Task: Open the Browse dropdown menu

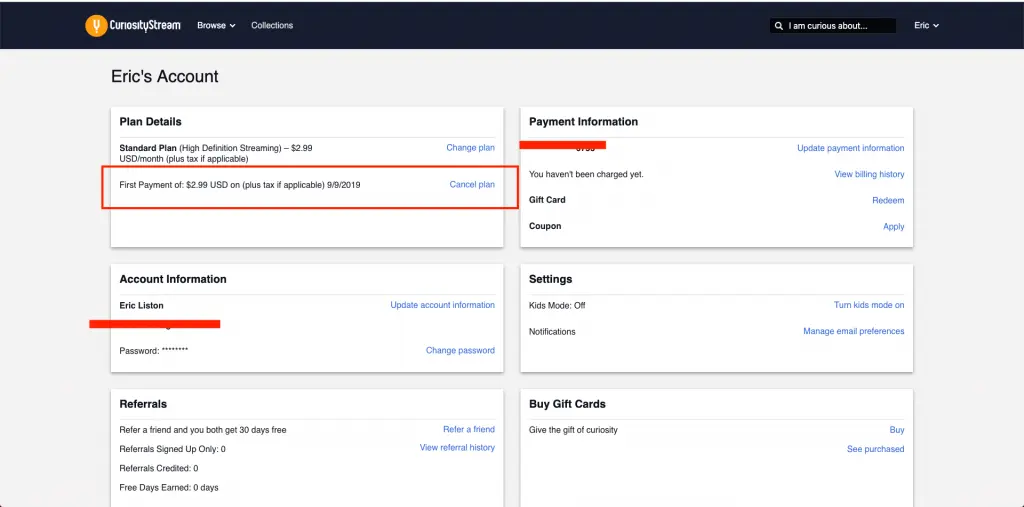Action: 216,25
